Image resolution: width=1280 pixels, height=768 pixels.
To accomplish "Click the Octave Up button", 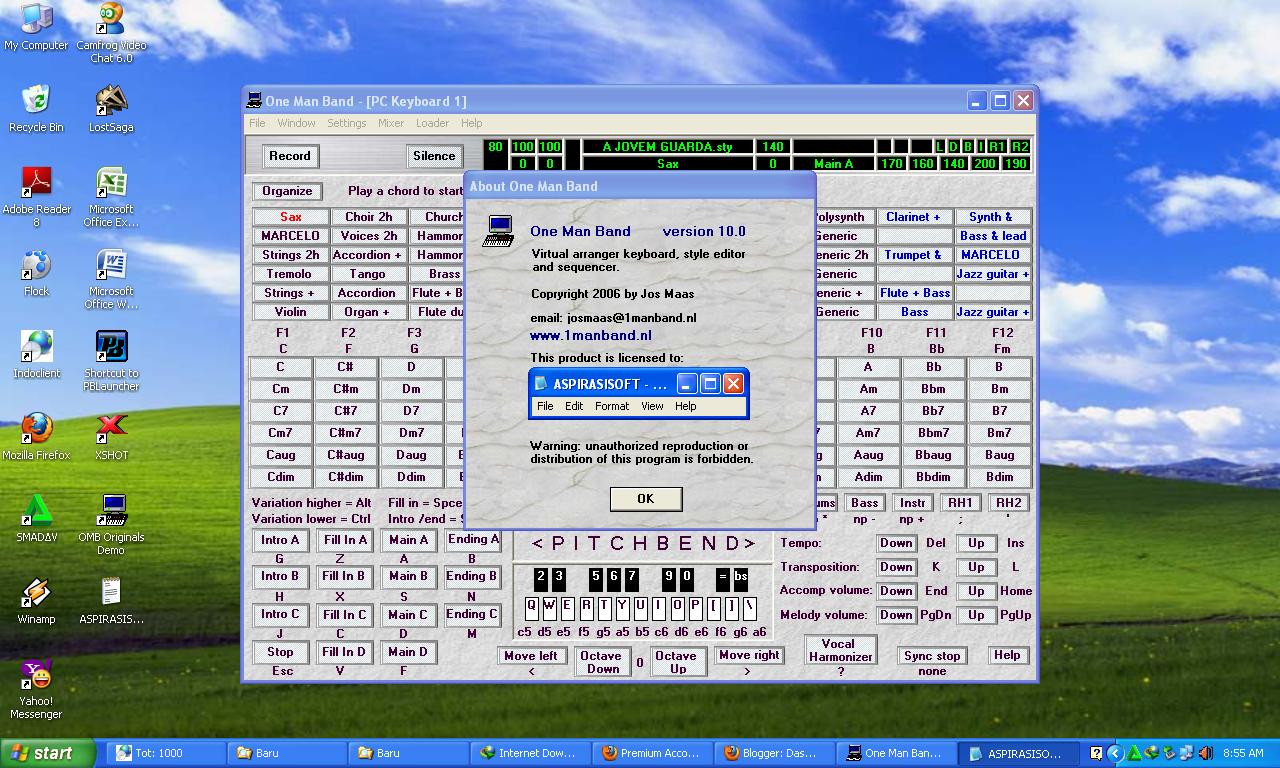I will pyautogui.click(x=678, y=662).
